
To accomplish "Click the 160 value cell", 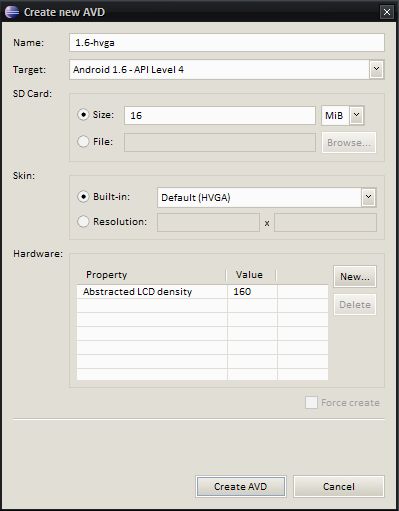I will [252, 292].
